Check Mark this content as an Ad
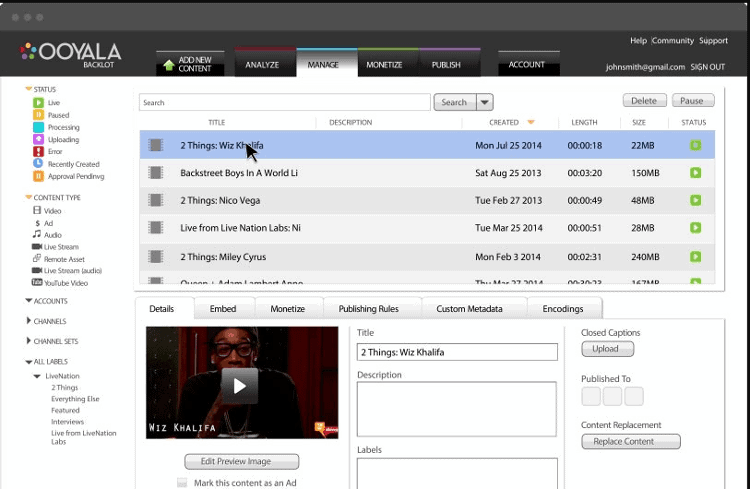This screenshot has width=750, height=489. pos(182,483)
